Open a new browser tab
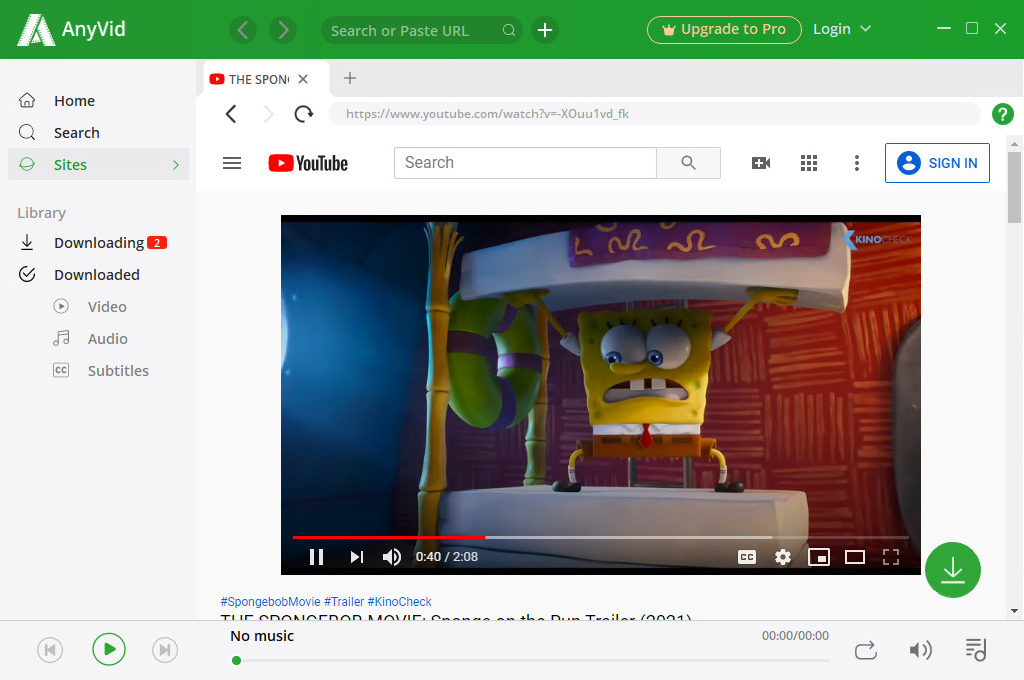 (350, 78)
